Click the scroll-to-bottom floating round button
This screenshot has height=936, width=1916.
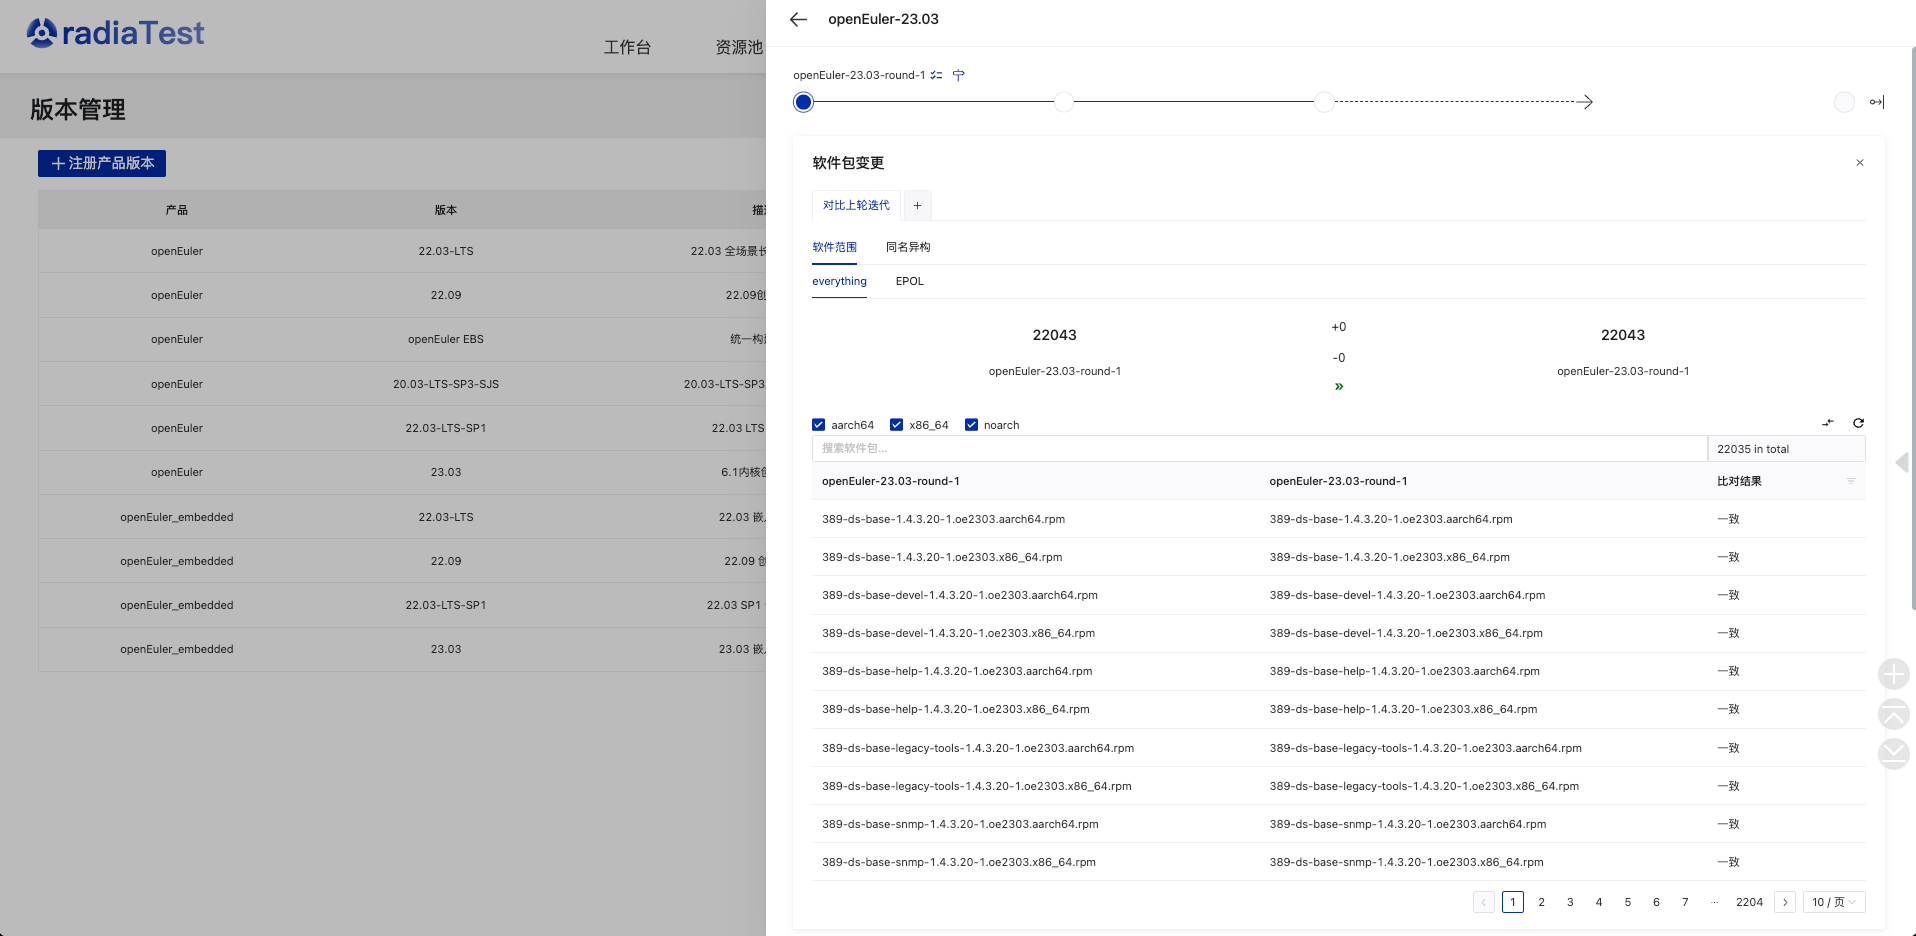click(1893, 754)
